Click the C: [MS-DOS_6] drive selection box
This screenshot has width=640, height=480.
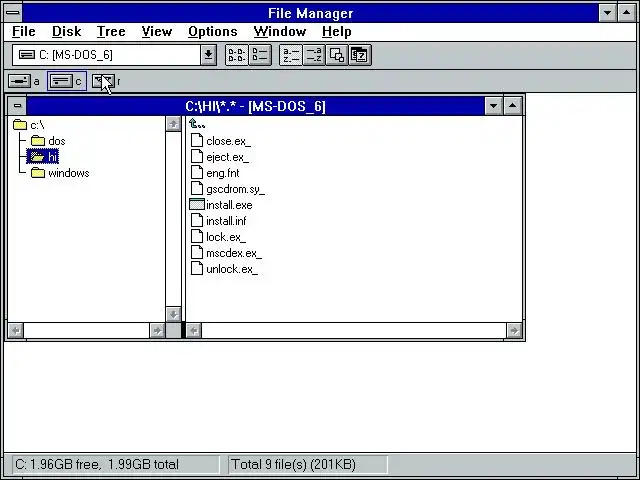point(107,55)
